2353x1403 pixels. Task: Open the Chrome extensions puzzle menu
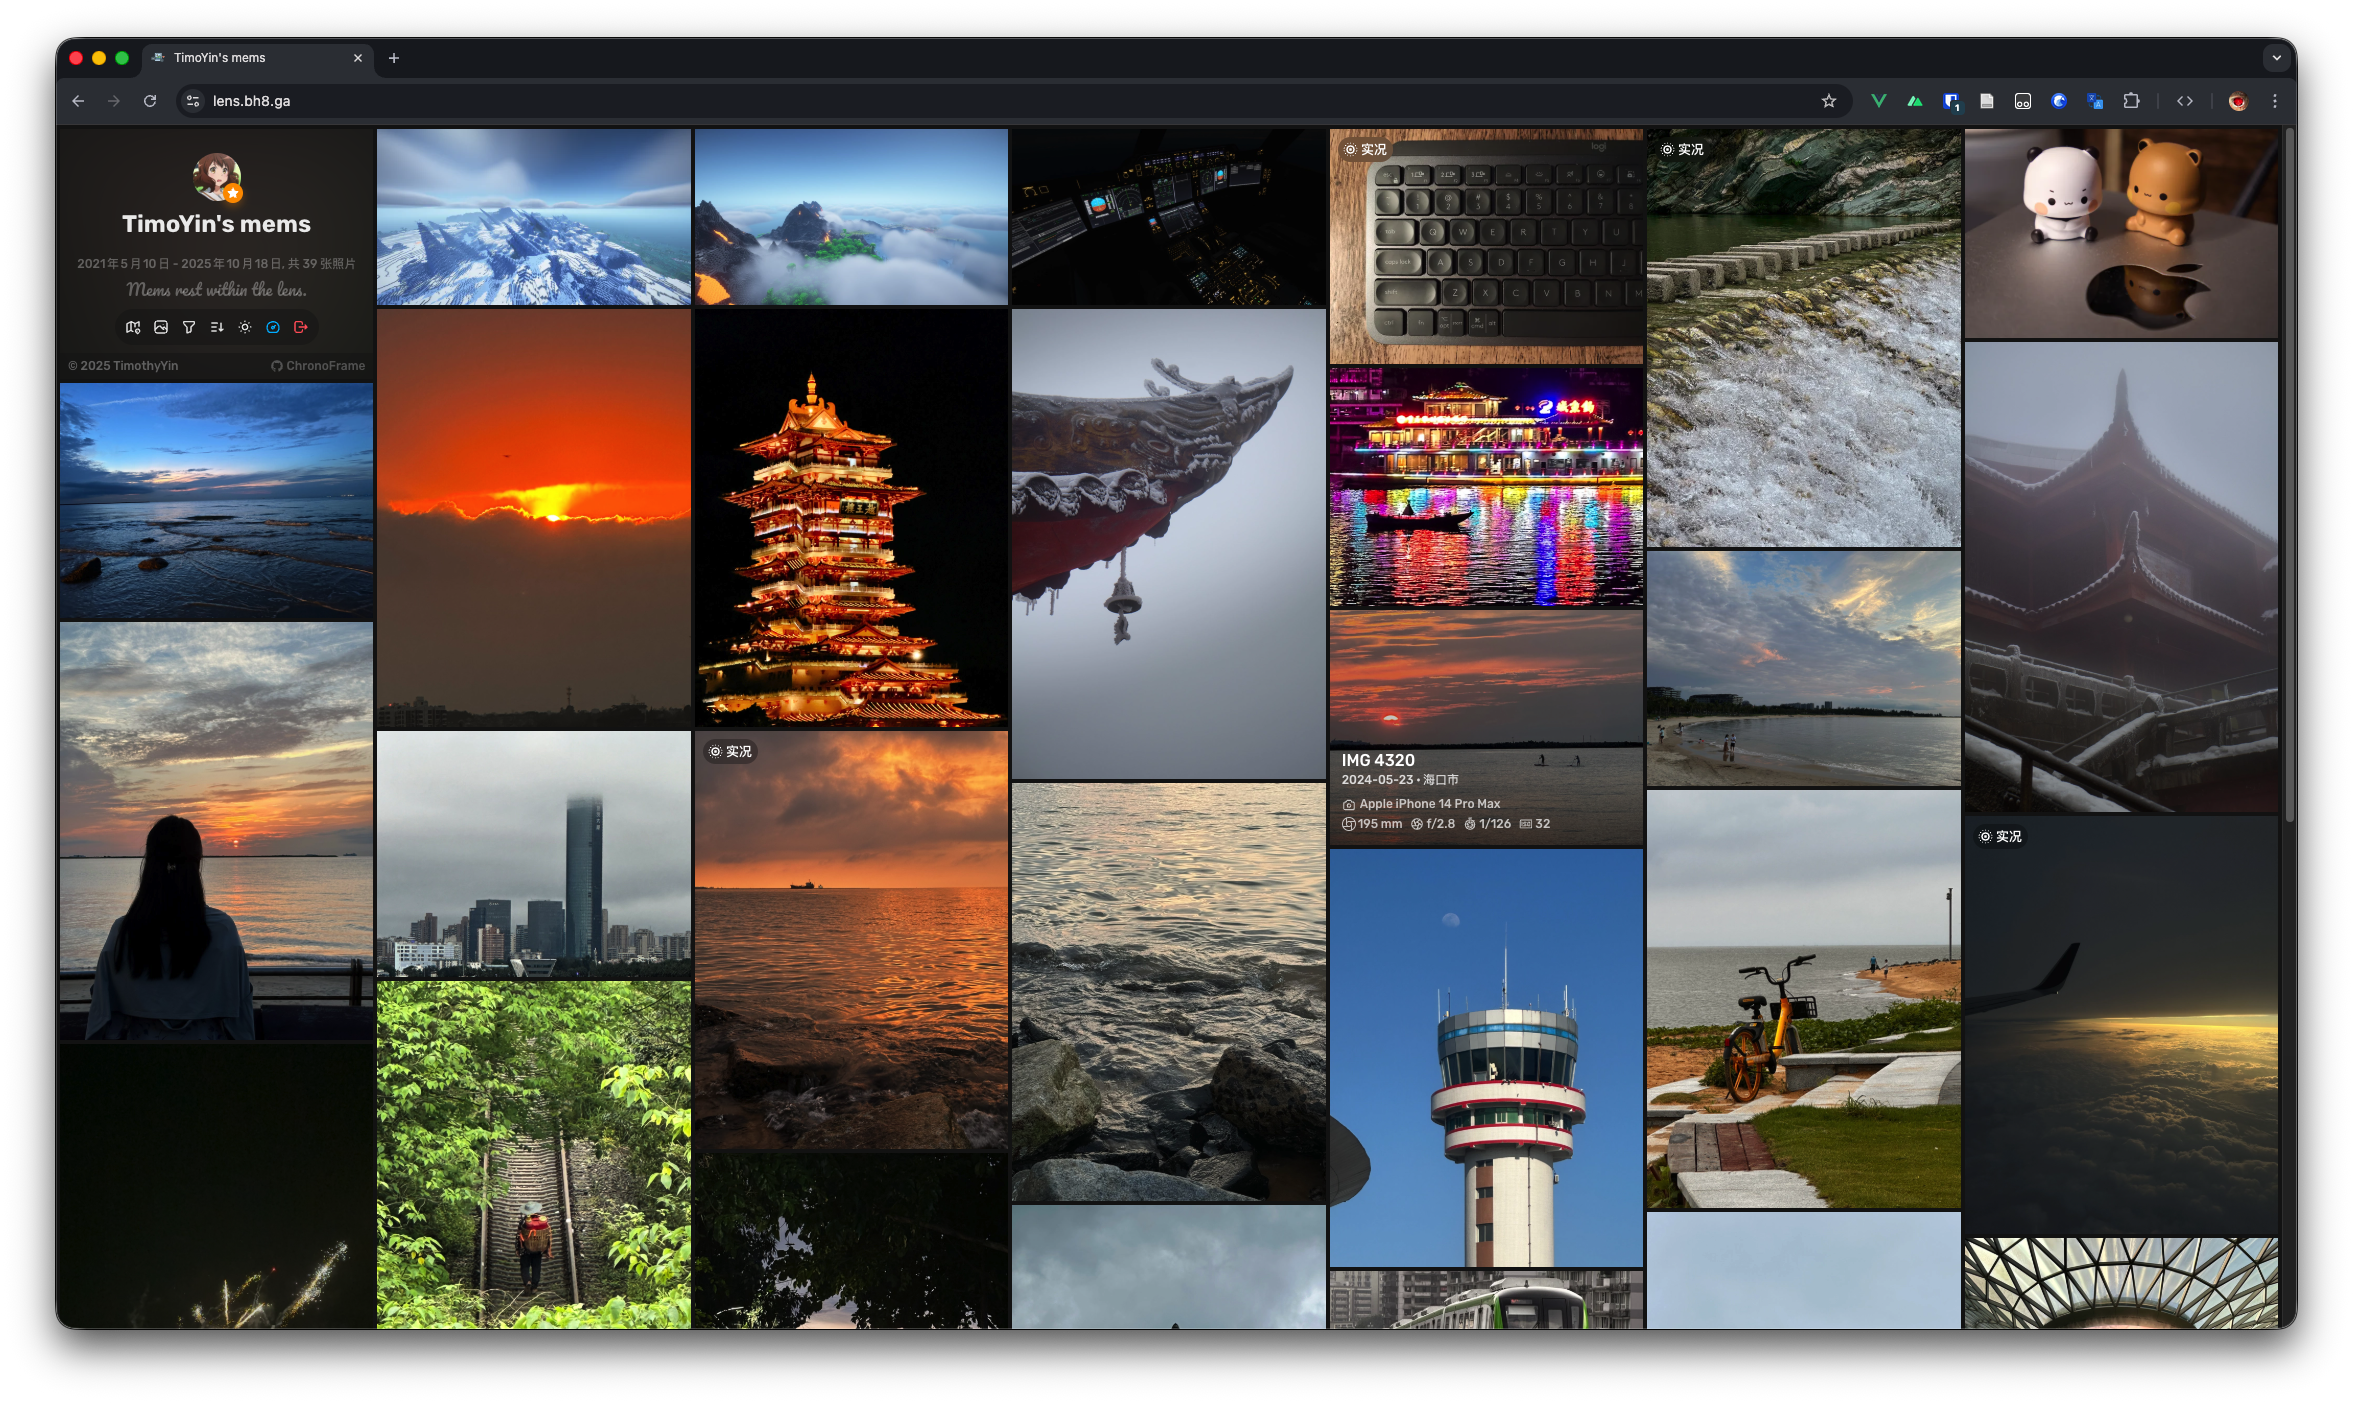coord(2131,101)
